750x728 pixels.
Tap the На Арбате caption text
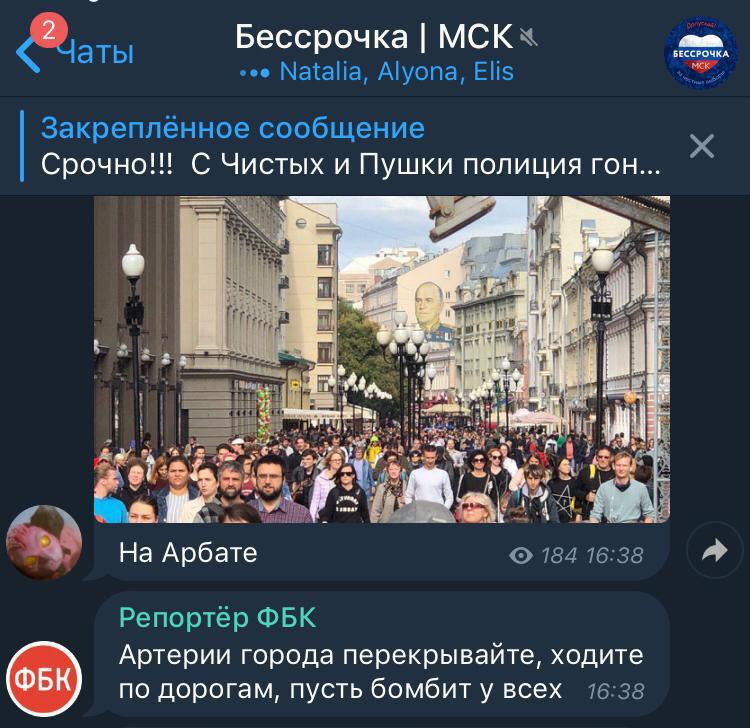(188, 552)
